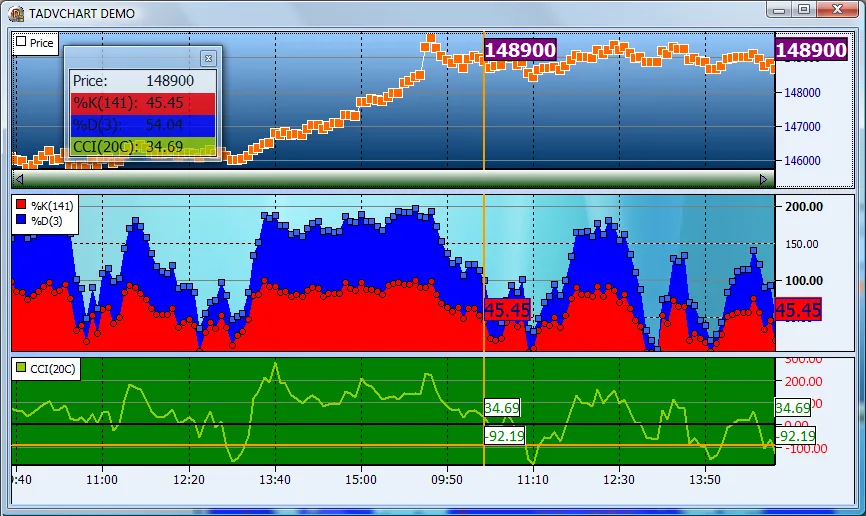Click the purple 148900 crosshair price label

coord(520,50)
